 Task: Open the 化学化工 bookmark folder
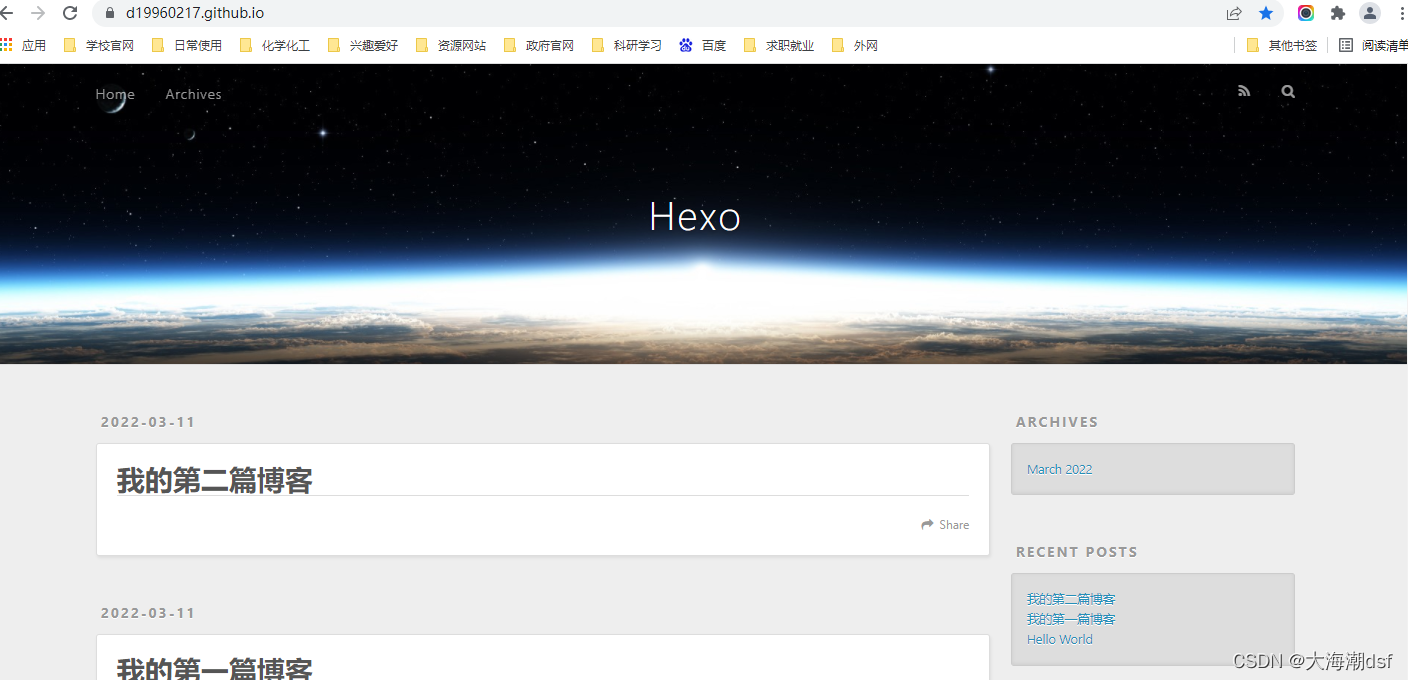point(274,45)
